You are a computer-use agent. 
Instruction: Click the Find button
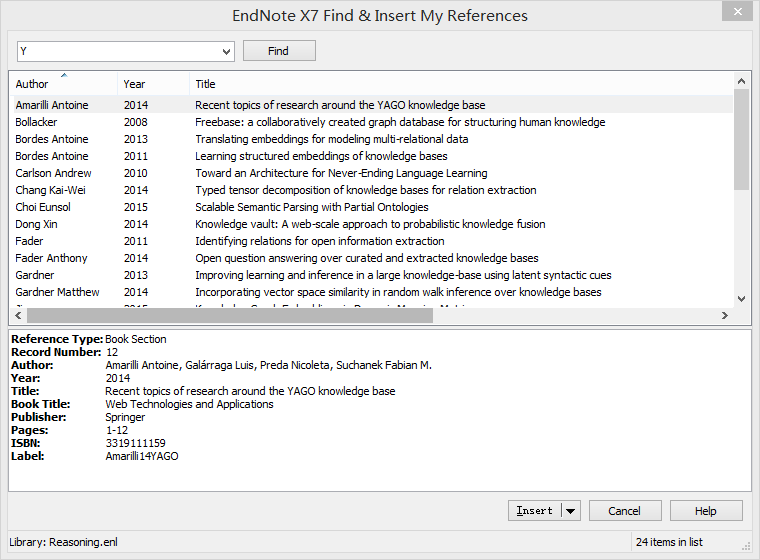point(279,51)
